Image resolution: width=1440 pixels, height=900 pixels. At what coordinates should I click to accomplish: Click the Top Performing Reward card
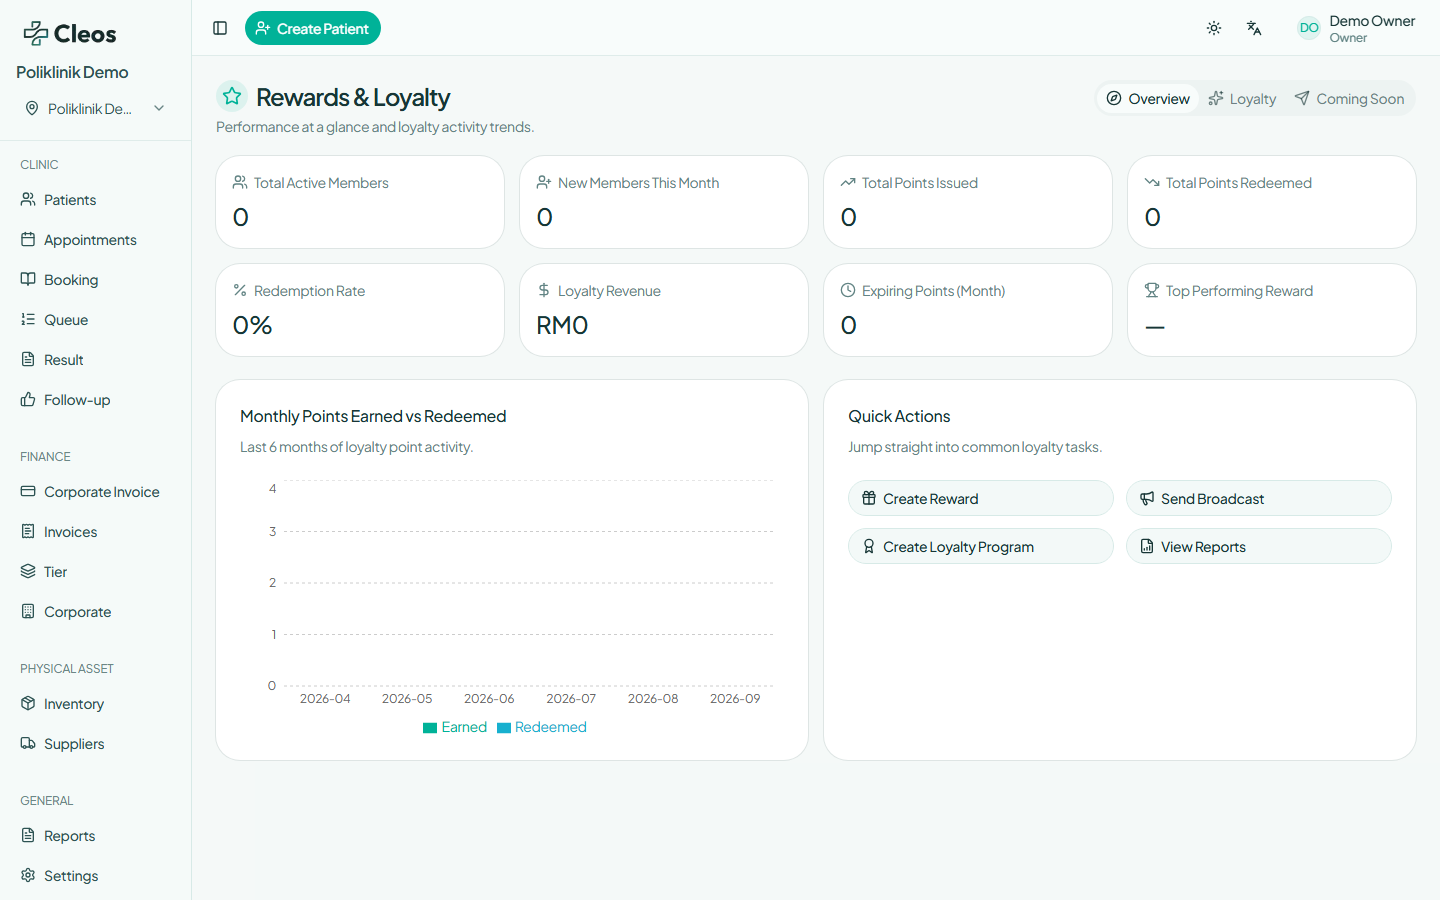click(1272, 310)
